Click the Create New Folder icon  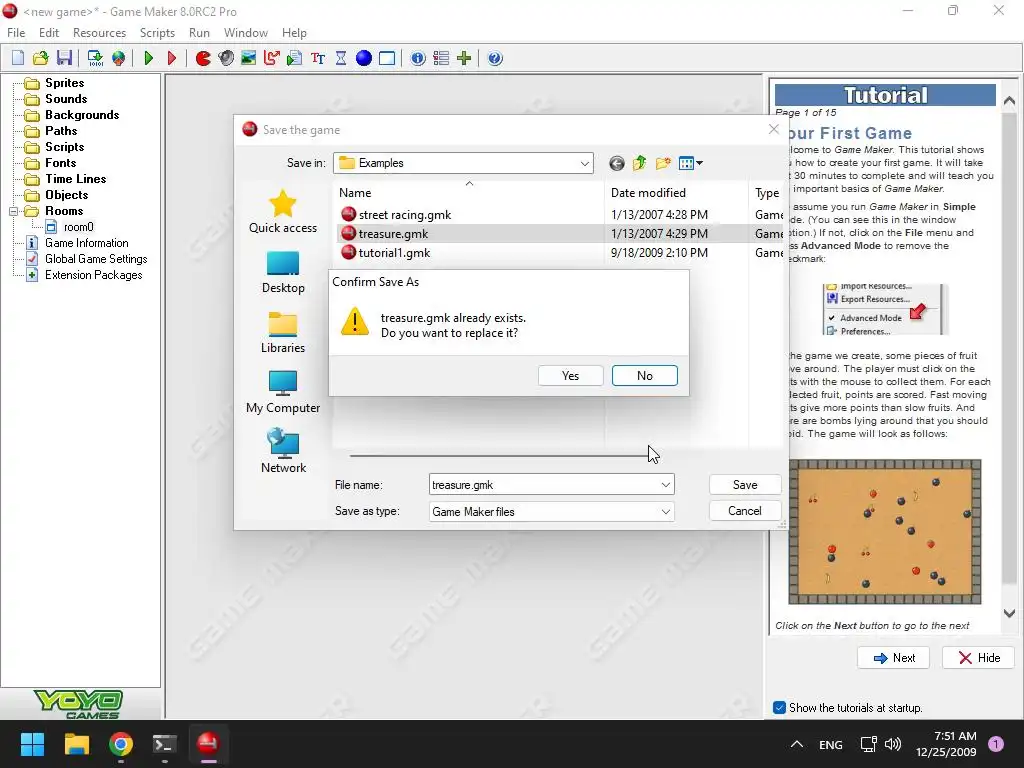[663, 163]
